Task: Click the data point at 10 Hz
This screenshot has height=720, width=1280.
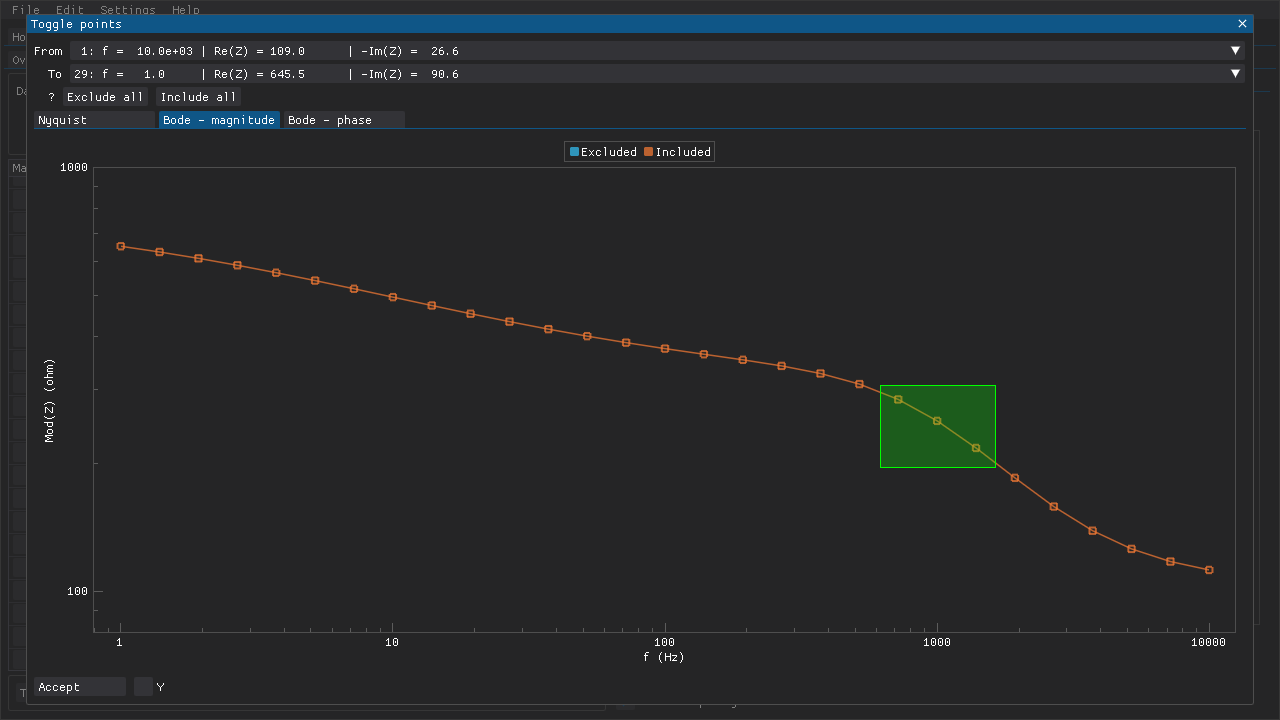Action: pos(393,297)
